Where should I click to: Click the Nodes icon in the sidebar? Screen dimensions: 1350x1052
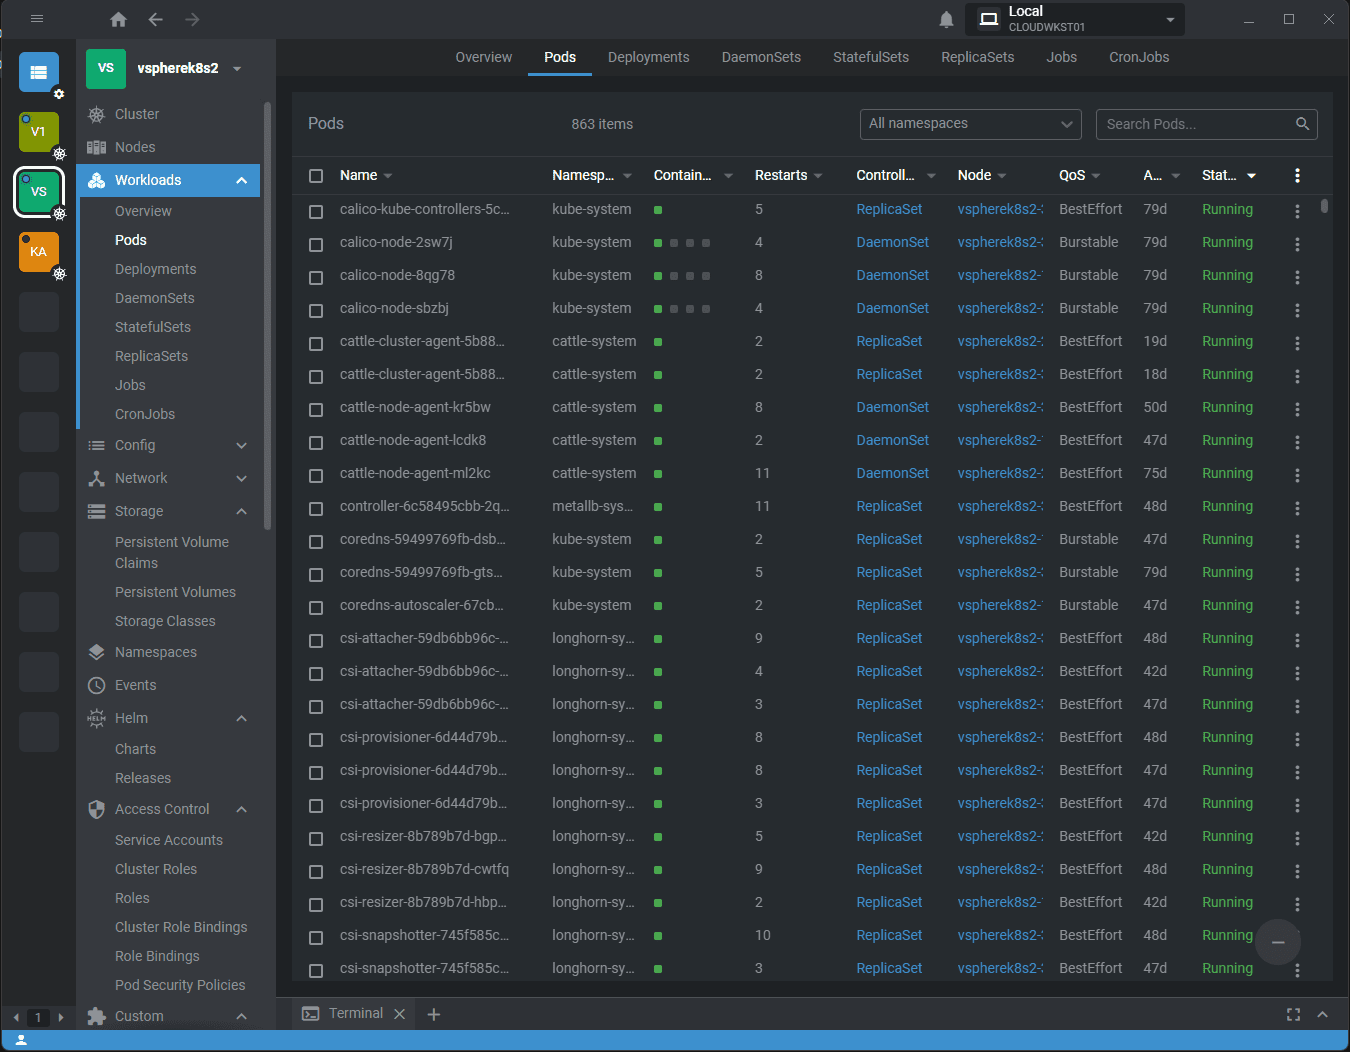[x=96, y=147]
